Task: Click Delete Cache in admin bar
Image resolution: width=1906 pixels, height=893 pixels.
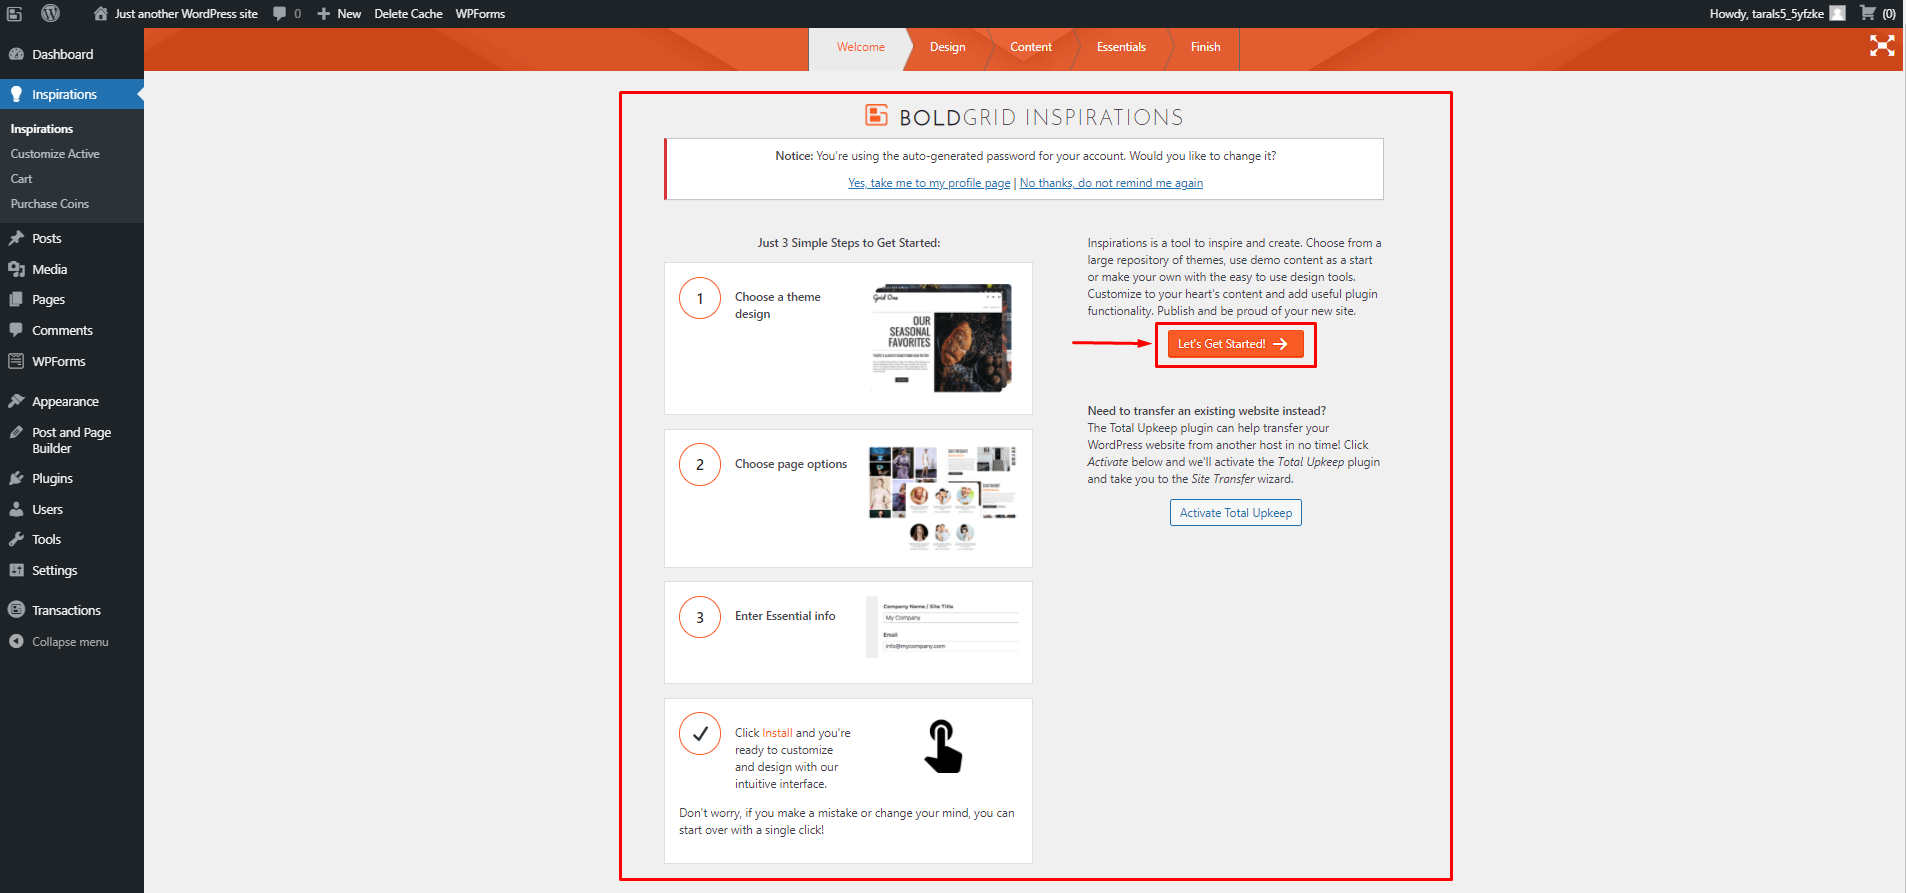Action: 408,14
